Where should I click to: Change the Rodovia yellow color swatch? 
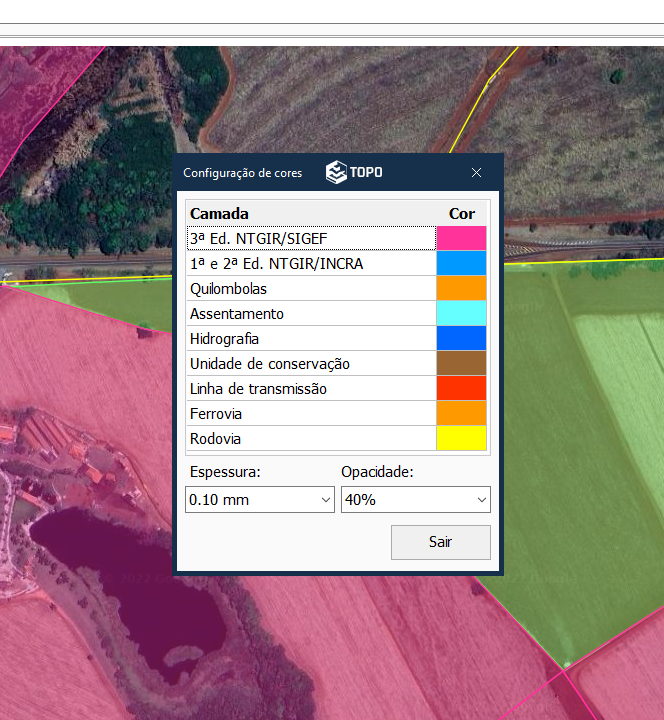coord(461,438)
